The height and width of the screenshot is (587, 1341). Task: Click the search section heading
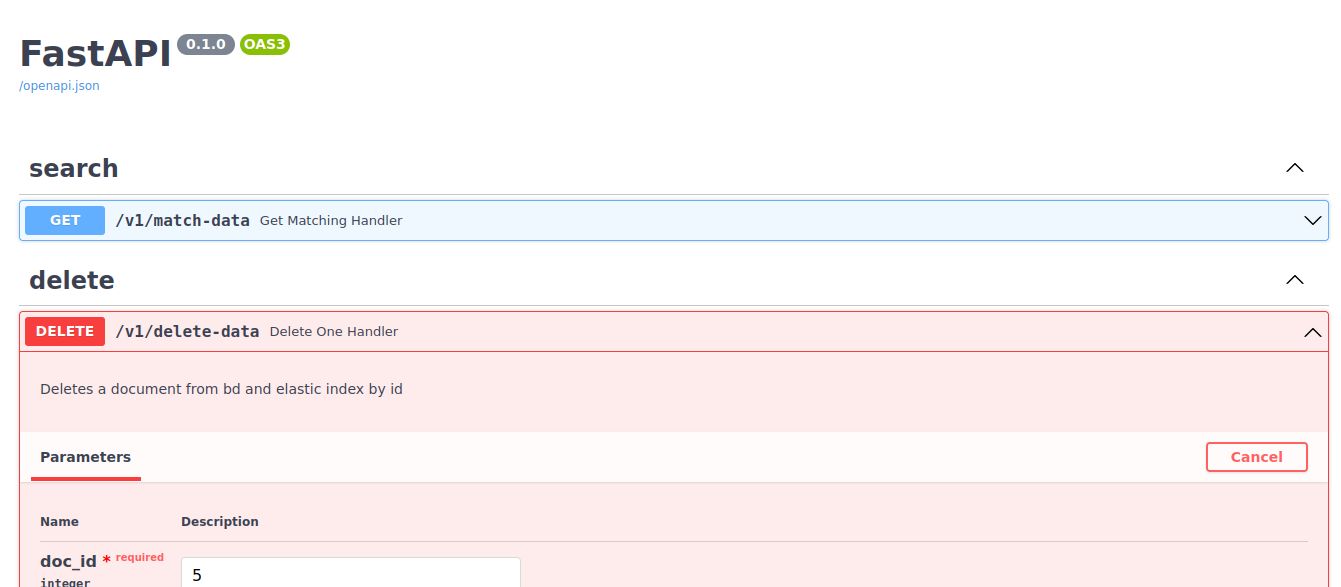point(74,168)
